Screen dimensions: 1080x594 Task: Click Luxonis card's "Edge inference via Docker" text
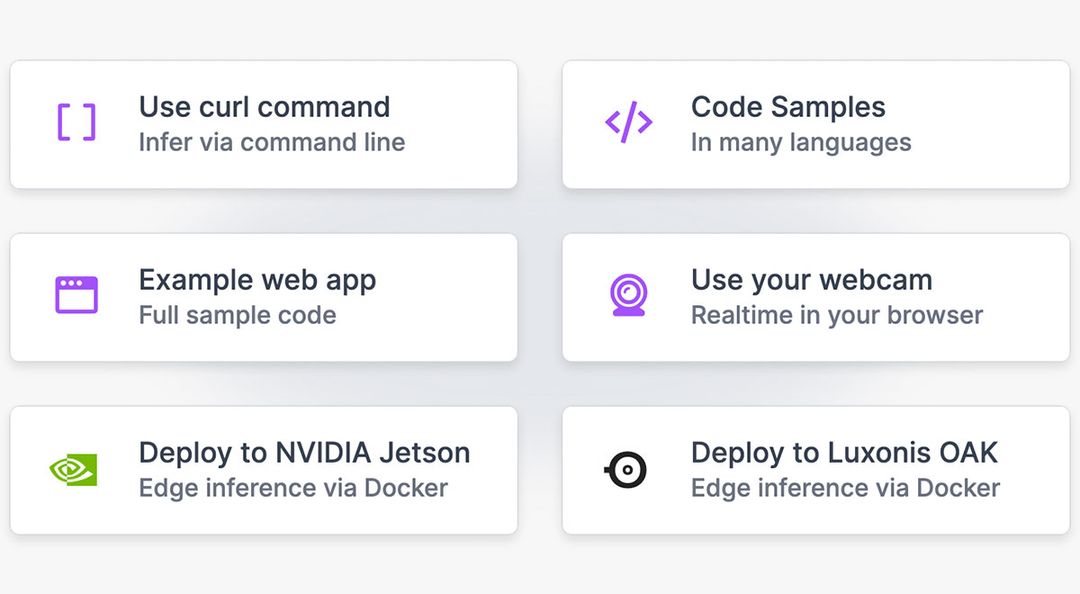(845, 489)
